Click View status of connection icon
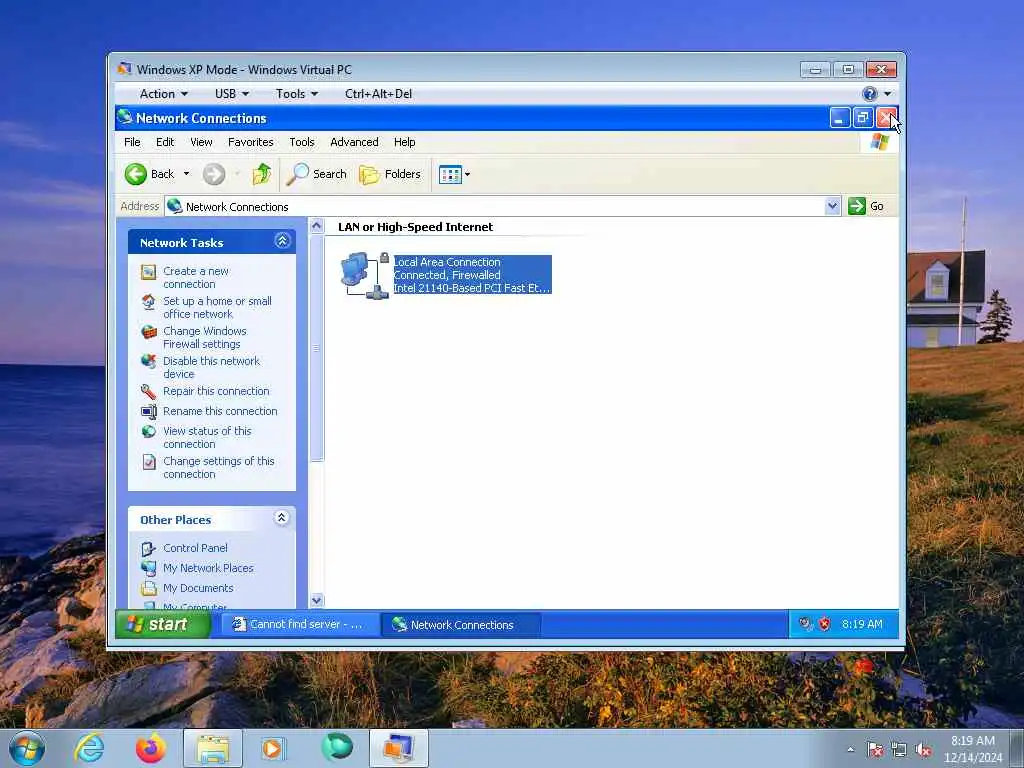Screen dimensions: 1024x768 point(149,432)
